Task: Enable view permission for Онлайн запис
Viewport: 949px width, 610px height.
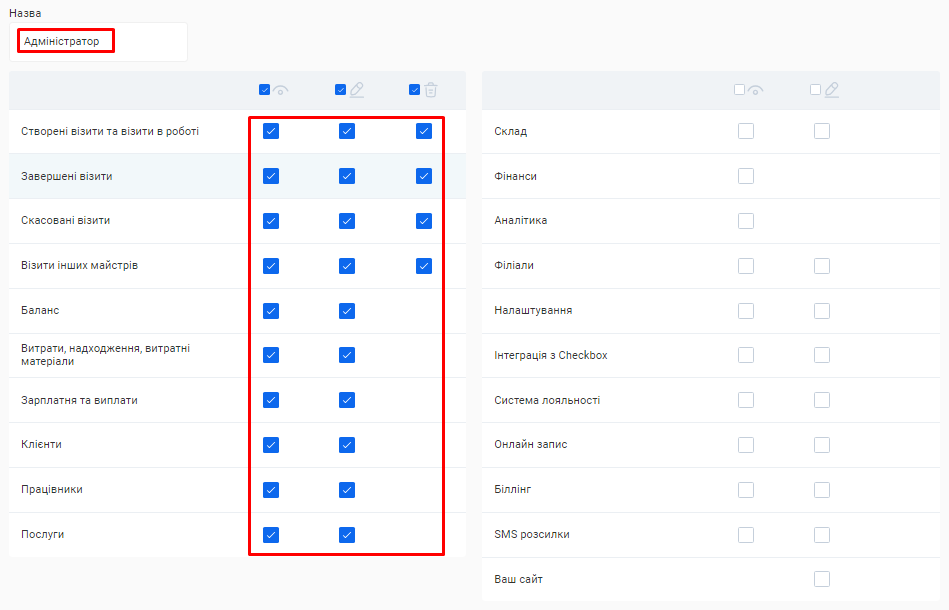Action: (746, 445)
